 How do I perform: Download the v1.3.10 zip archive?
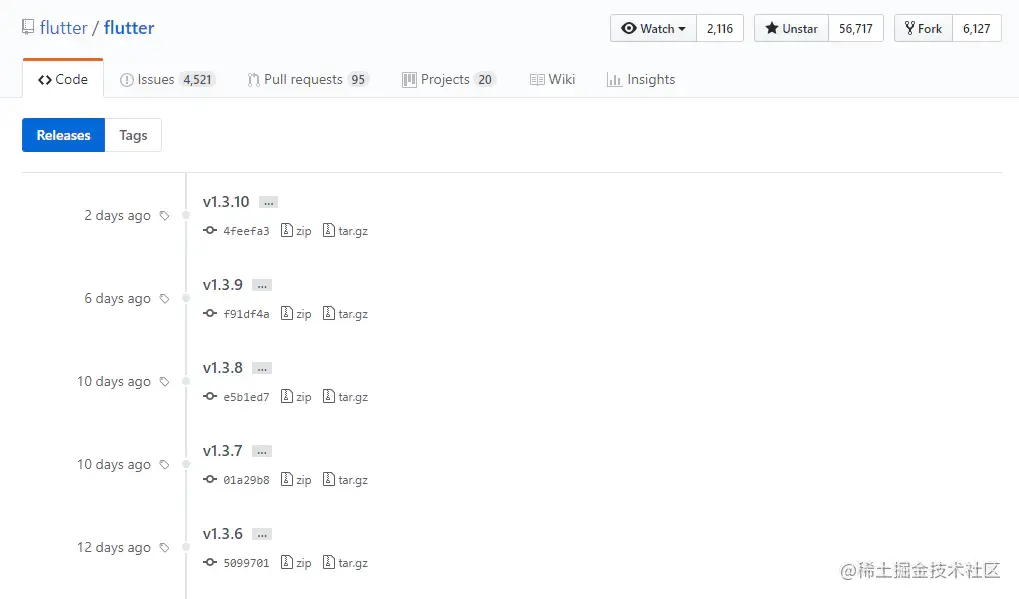point(296,231)
